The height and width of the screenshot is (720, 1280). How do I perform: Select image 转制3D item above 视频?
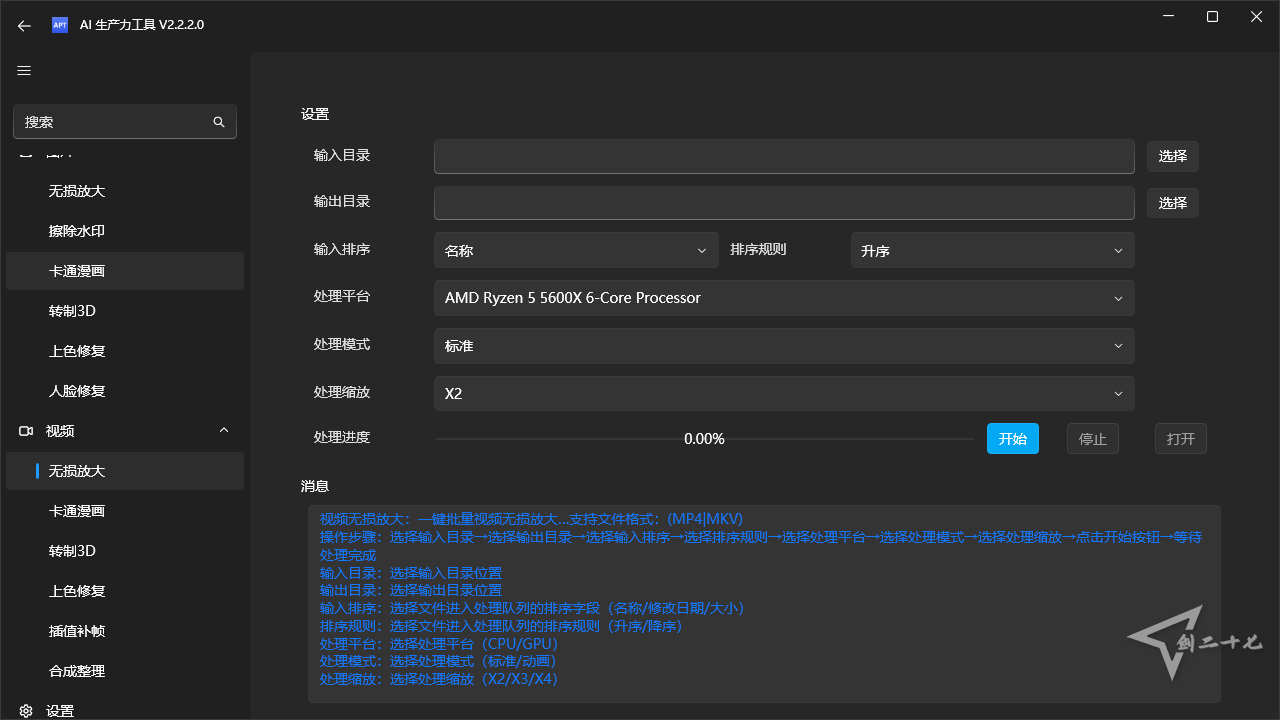click(125, 311)
